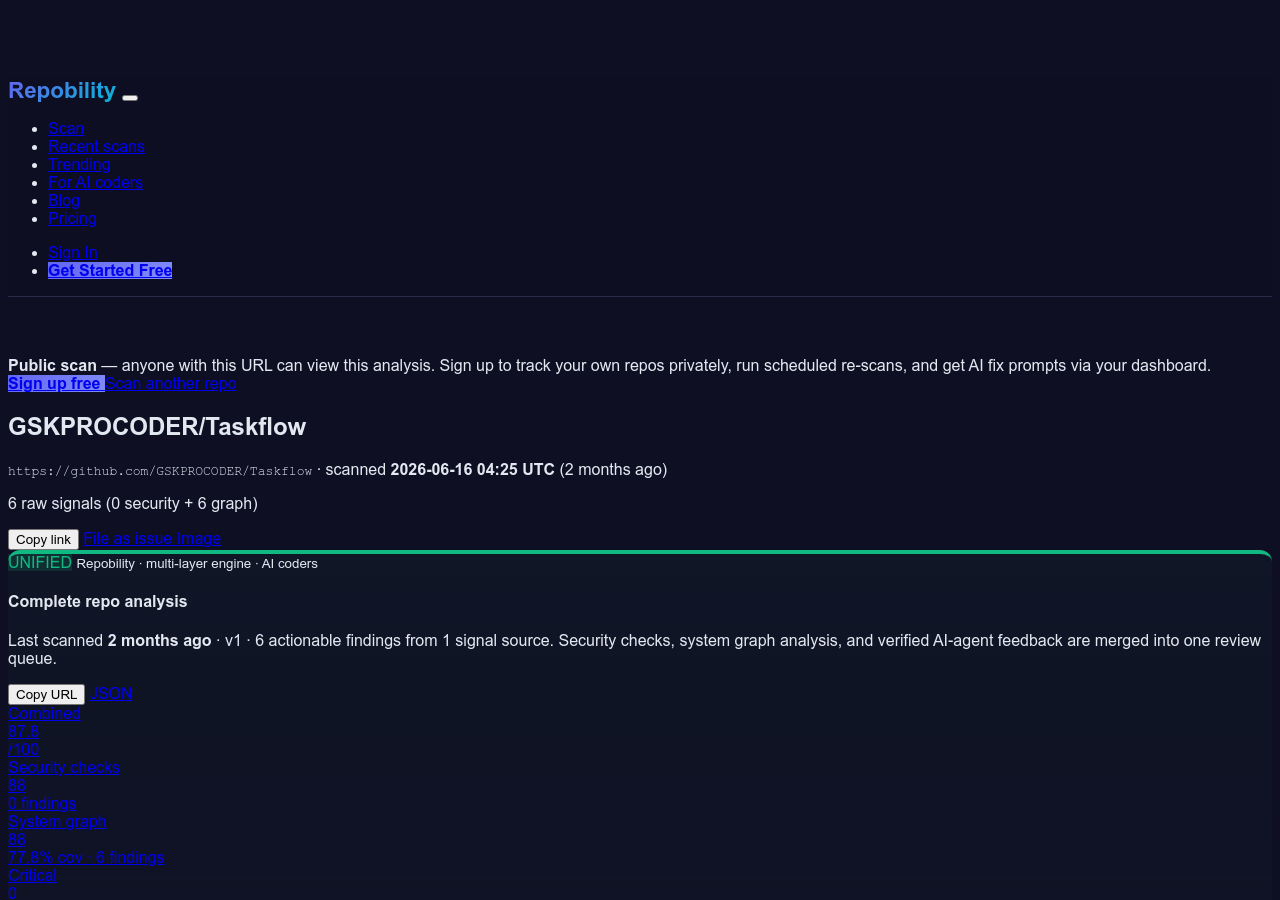The width and height of the screenshot is (1280, 900).
Task: Toggle the navbar hamburger menu button
Action: click(130, 97)
